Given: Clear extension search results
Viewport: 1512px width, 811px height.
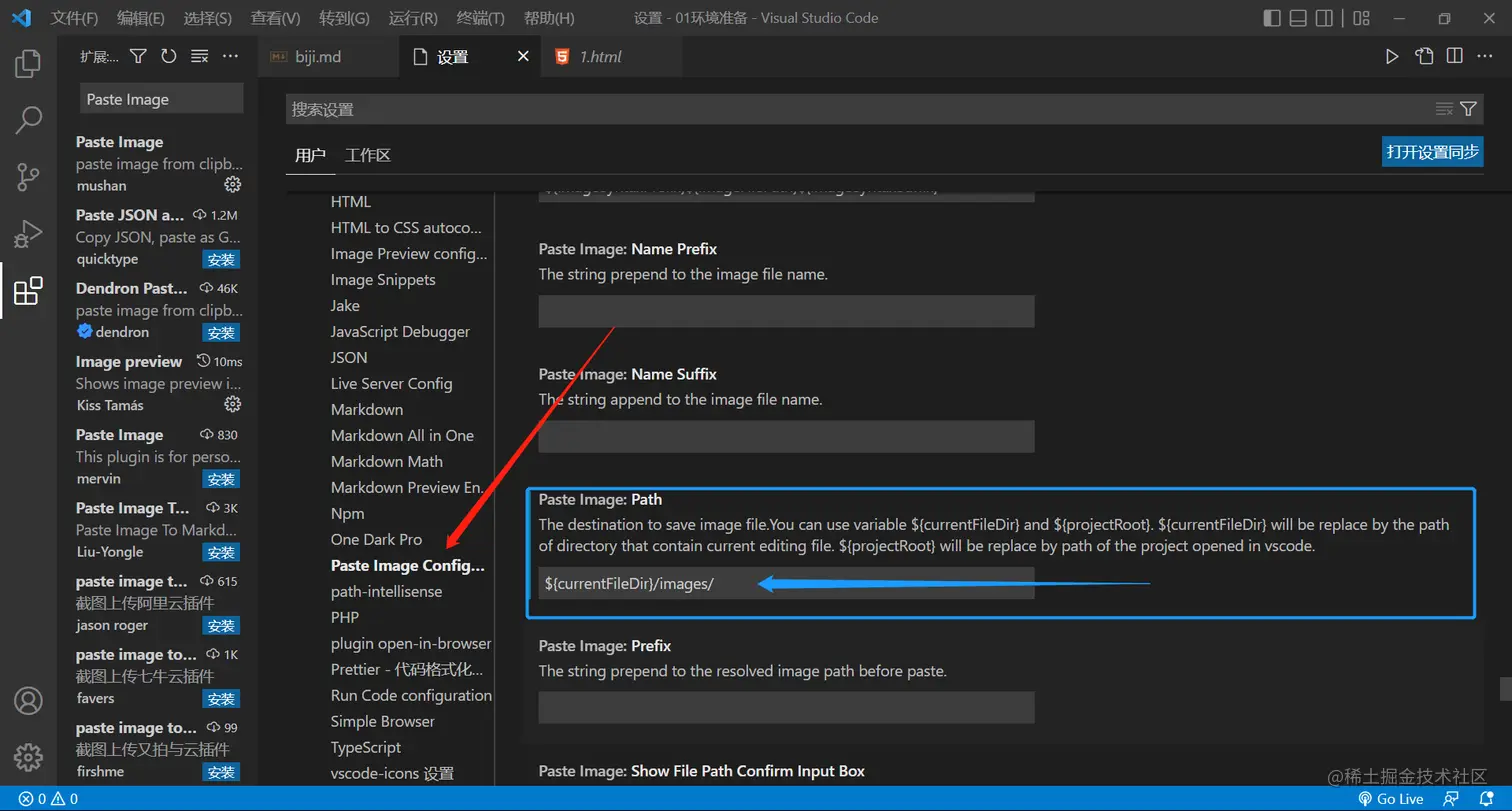Looking at the screenshot, I should pyautogui.click(x=199, y=57).
